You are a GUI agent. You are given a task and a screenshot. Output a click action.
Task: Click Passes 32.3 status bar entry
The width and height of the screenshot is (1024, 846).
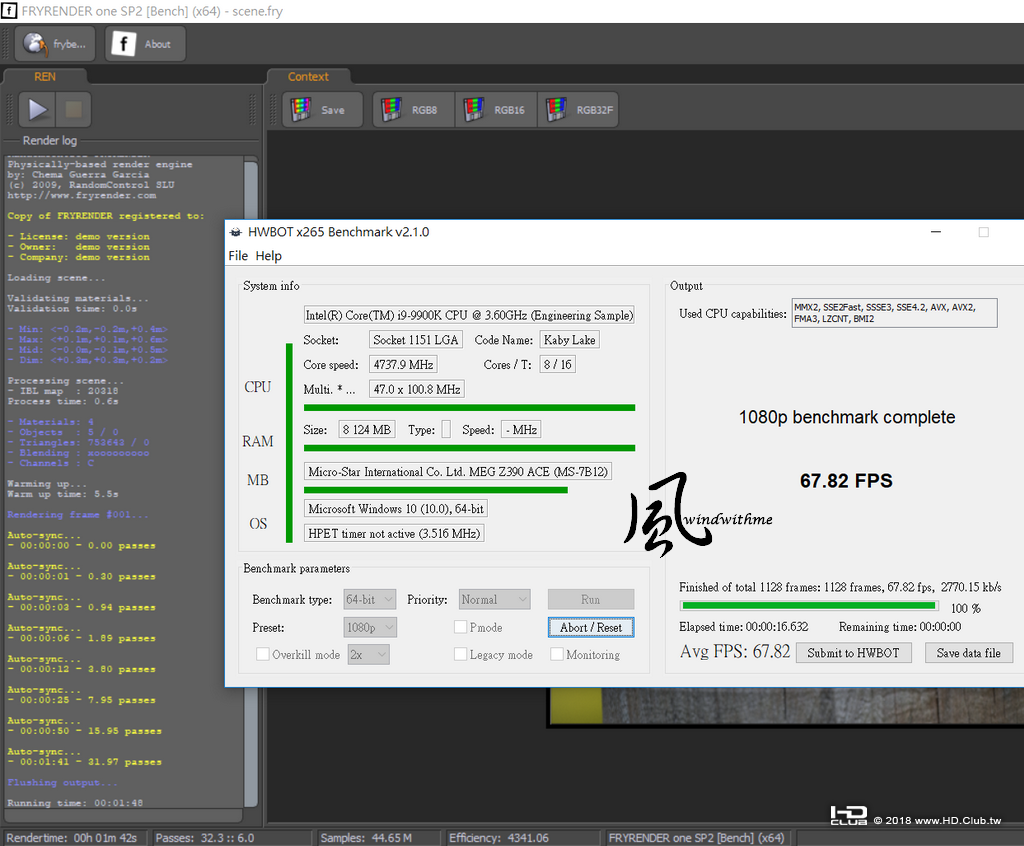pyautogui.click(x=204, y=838)
